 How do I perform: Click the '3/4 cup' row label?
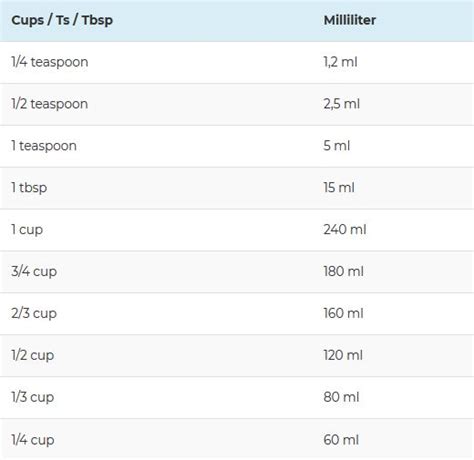[x=34, y=272]
